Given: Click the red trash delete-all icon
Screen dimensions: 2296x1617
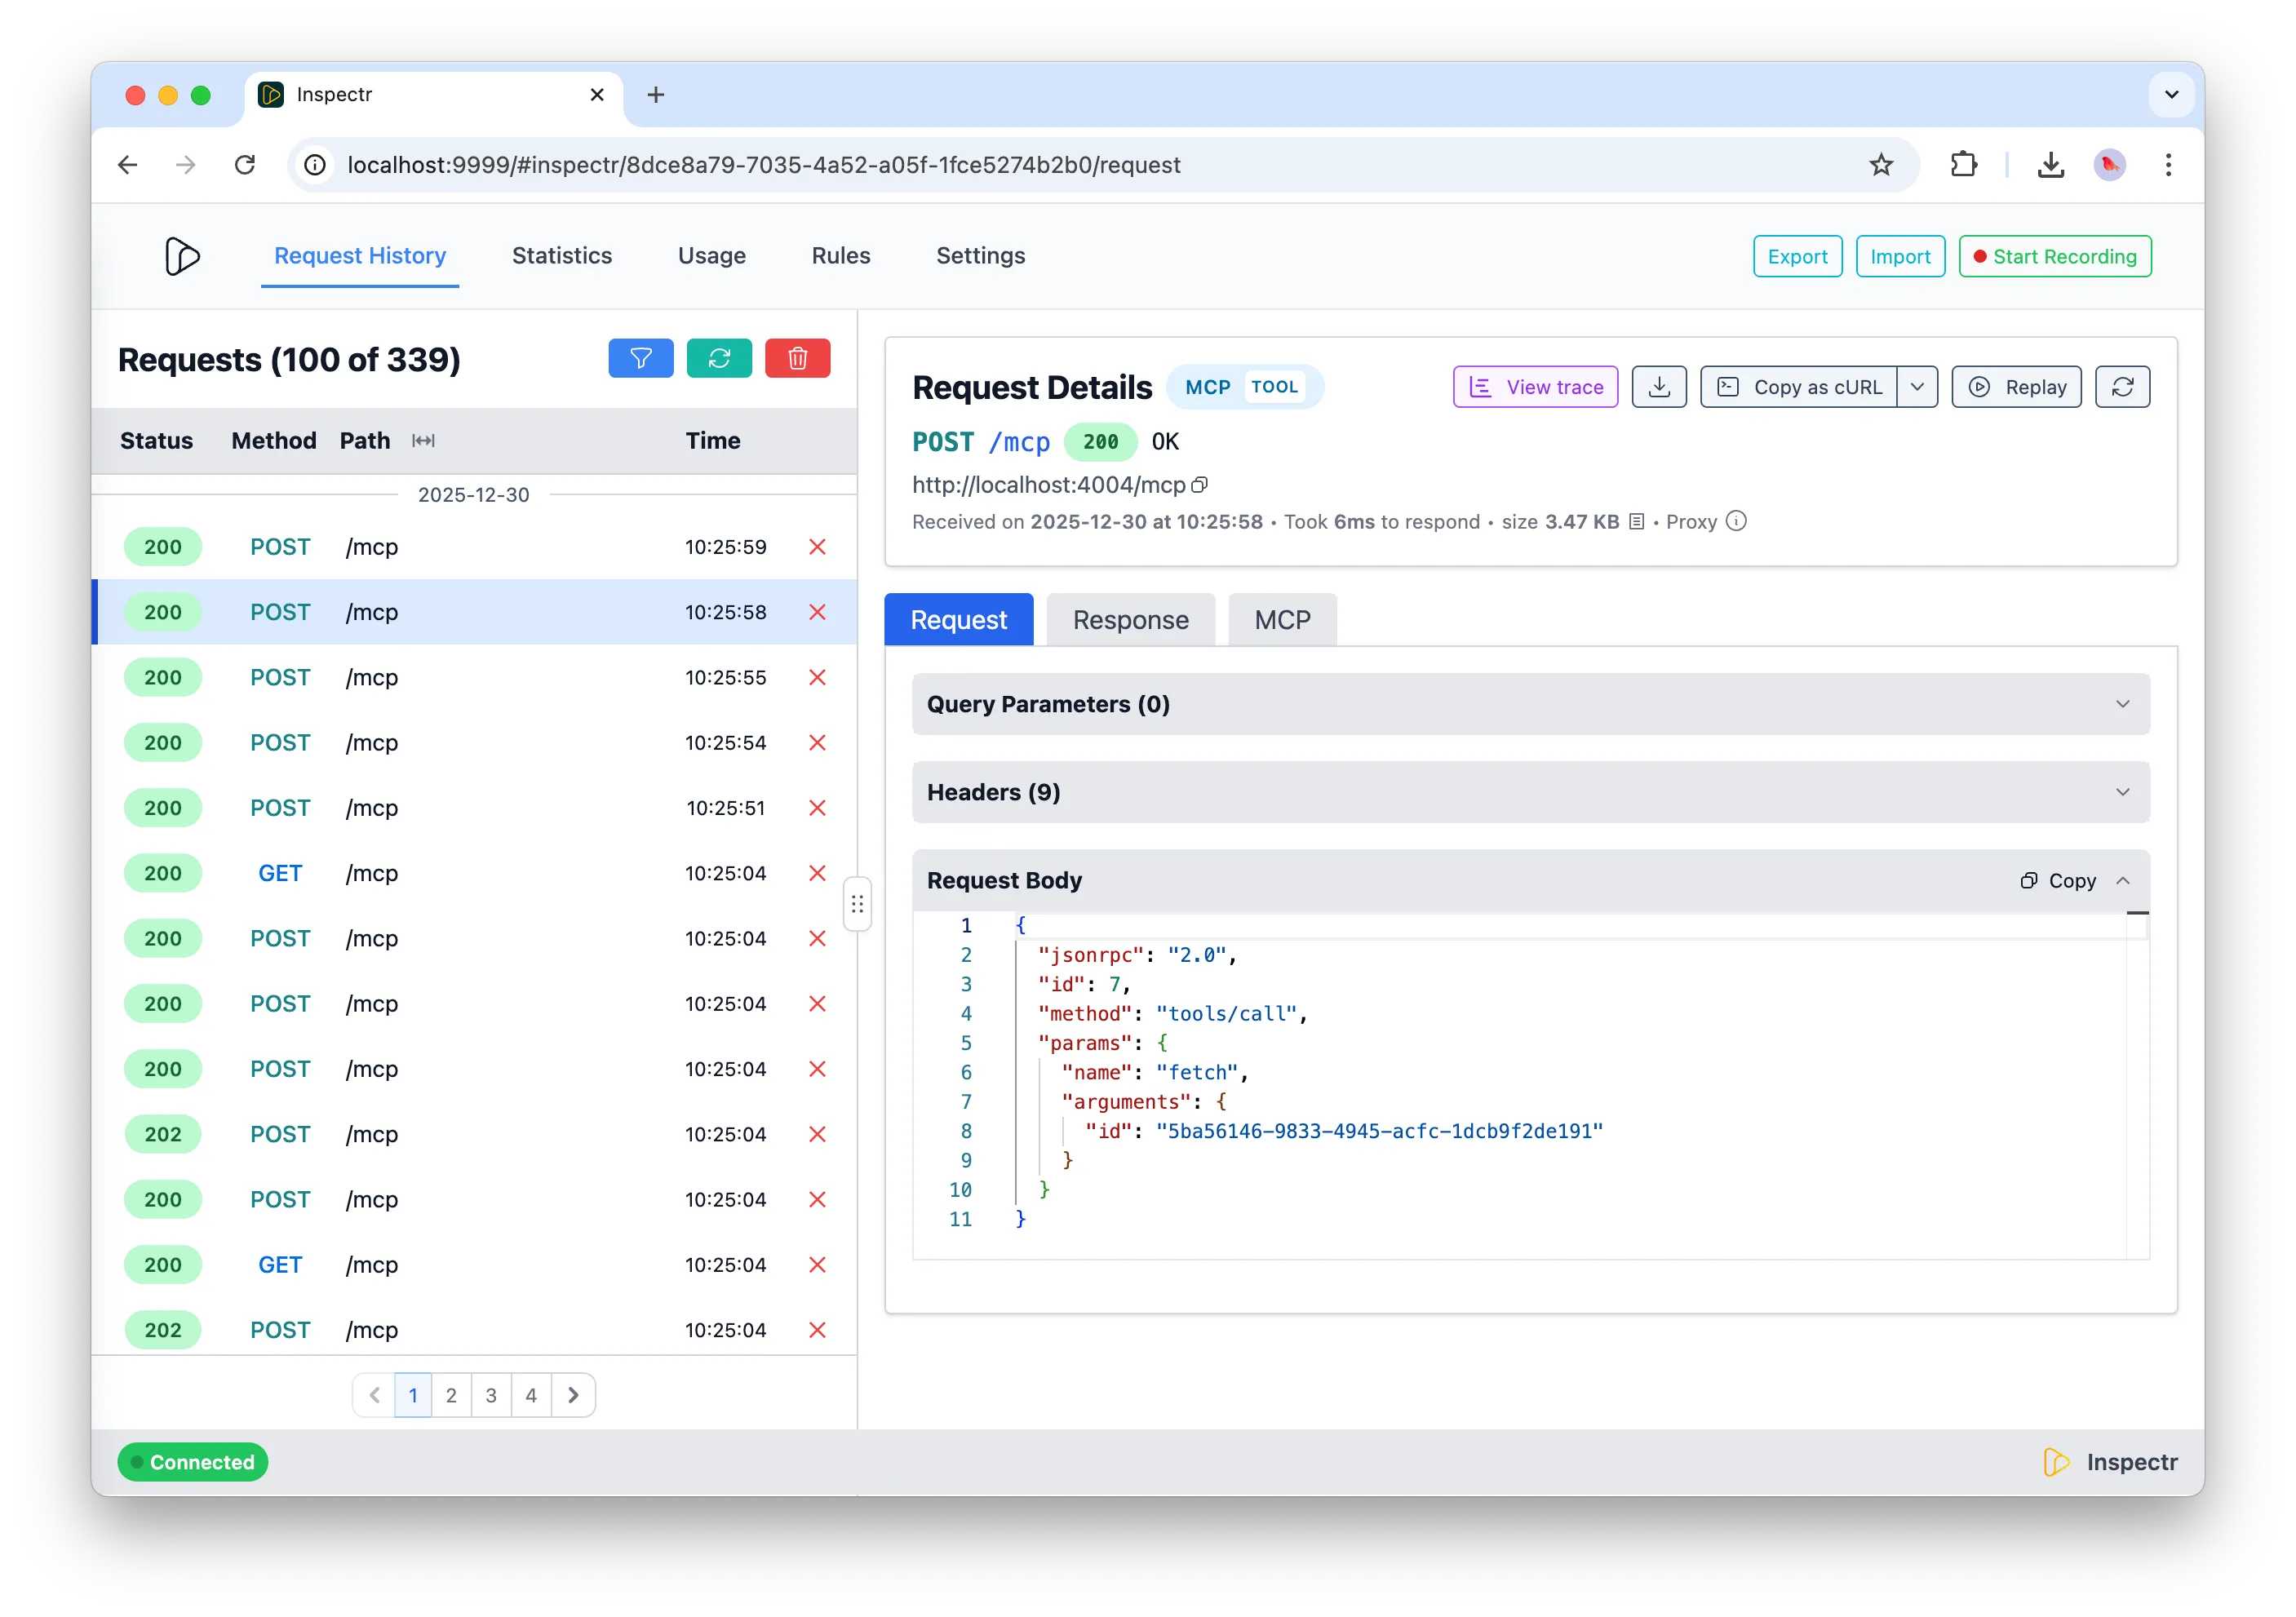Looking at the screenshot, I should pos(797,358).
